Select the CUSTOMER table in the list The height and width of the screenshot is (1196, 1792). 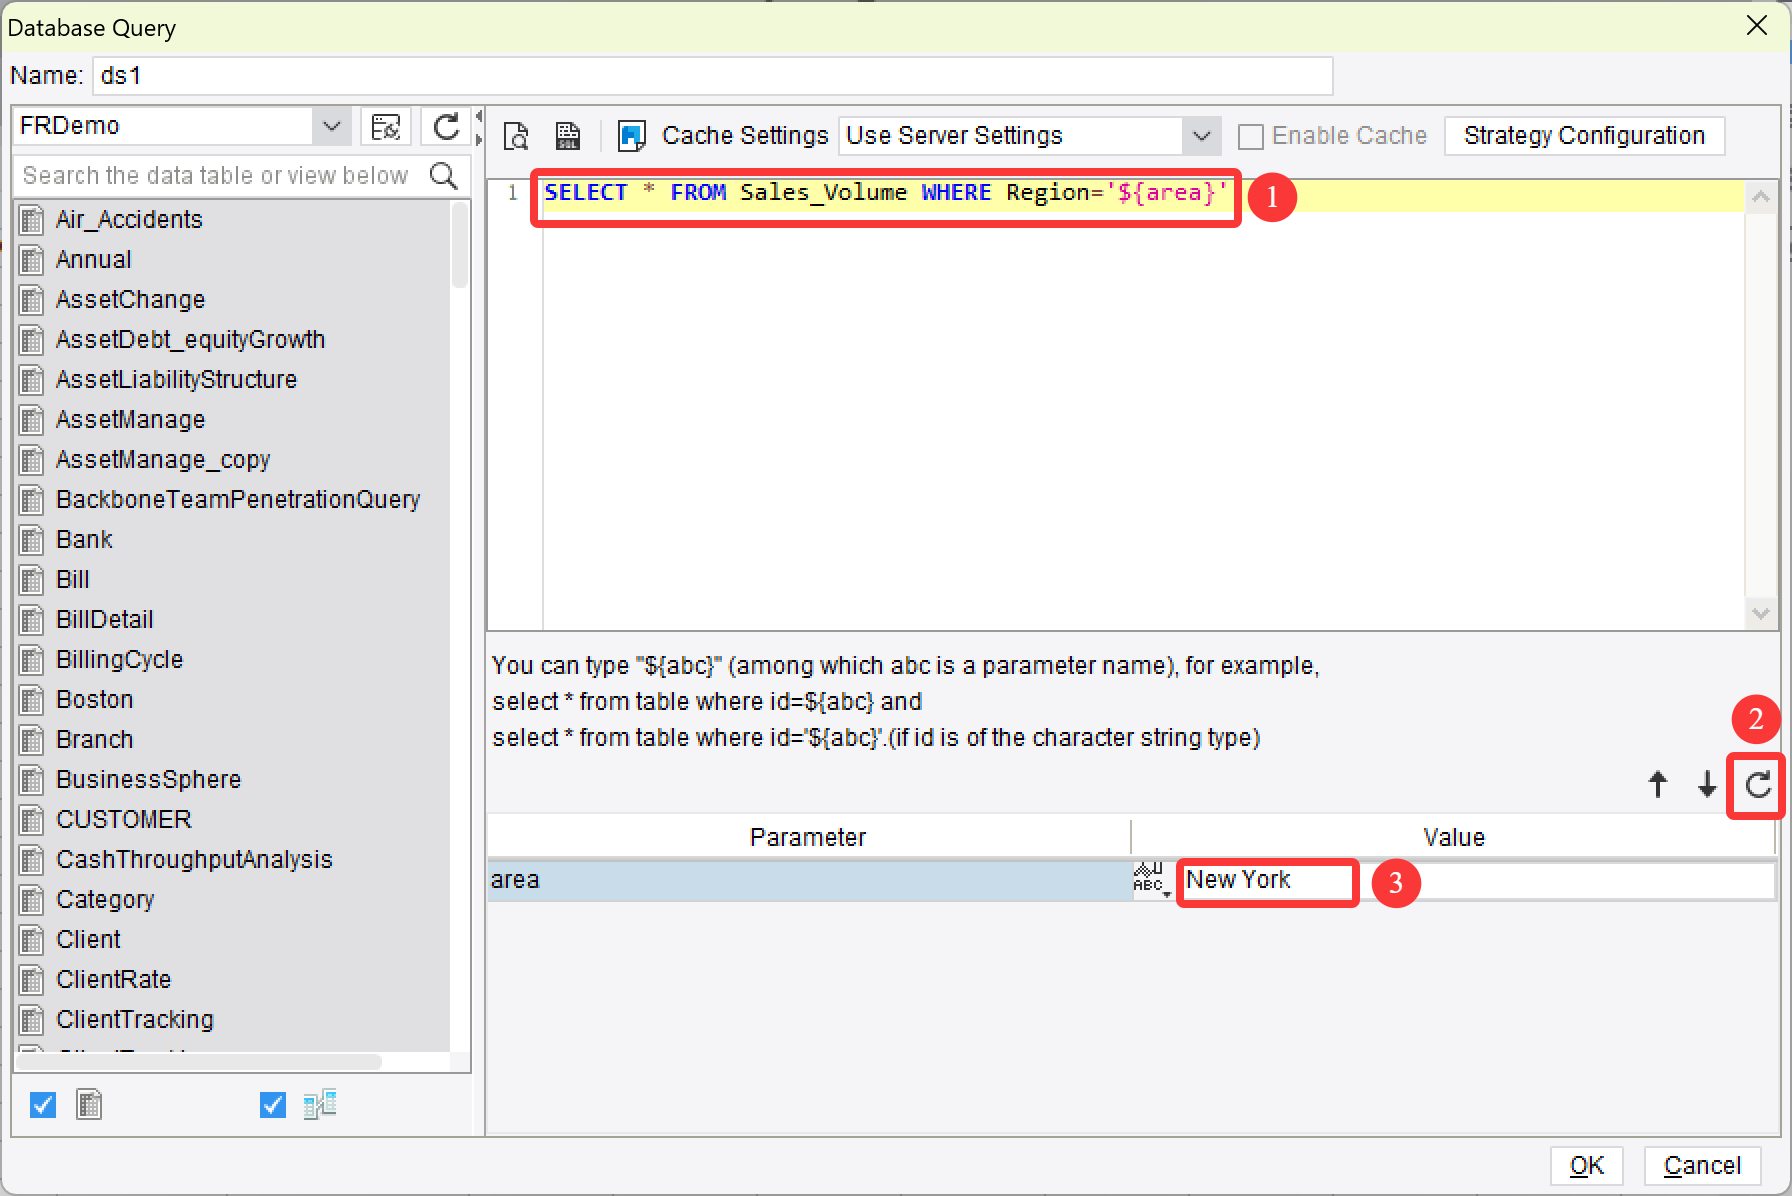[123, 819]
